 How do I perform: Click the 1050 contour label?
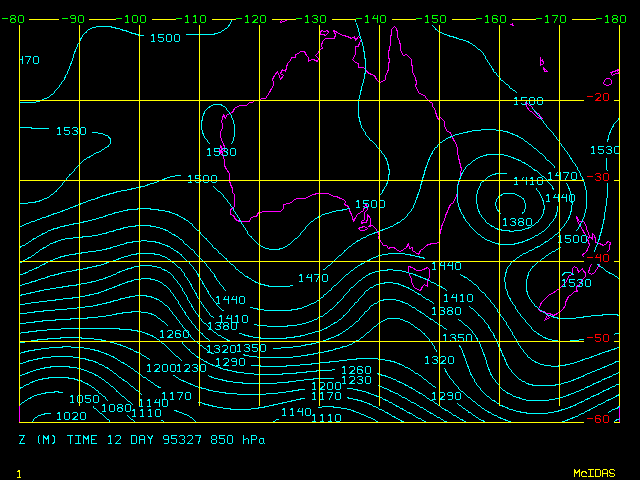(84, 399)
